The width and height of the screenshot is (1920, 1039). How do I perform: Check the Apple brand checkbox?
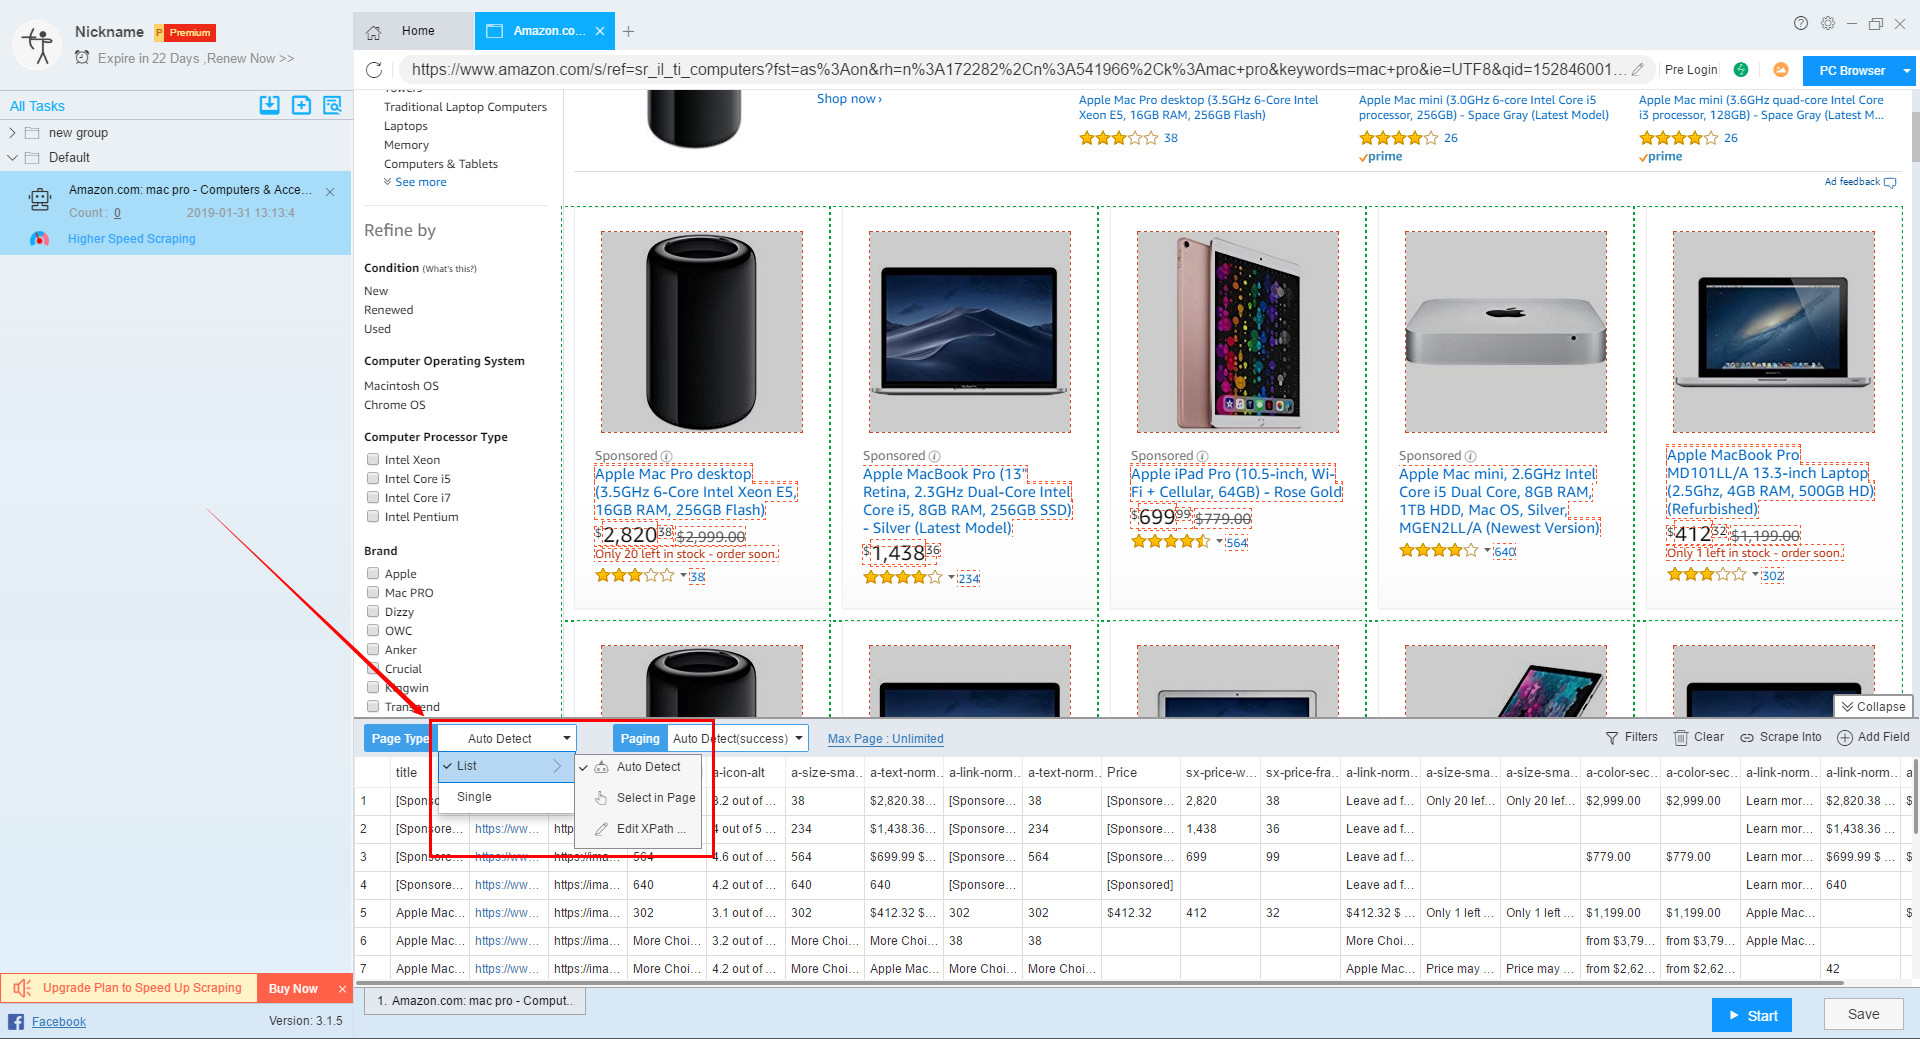373,574
